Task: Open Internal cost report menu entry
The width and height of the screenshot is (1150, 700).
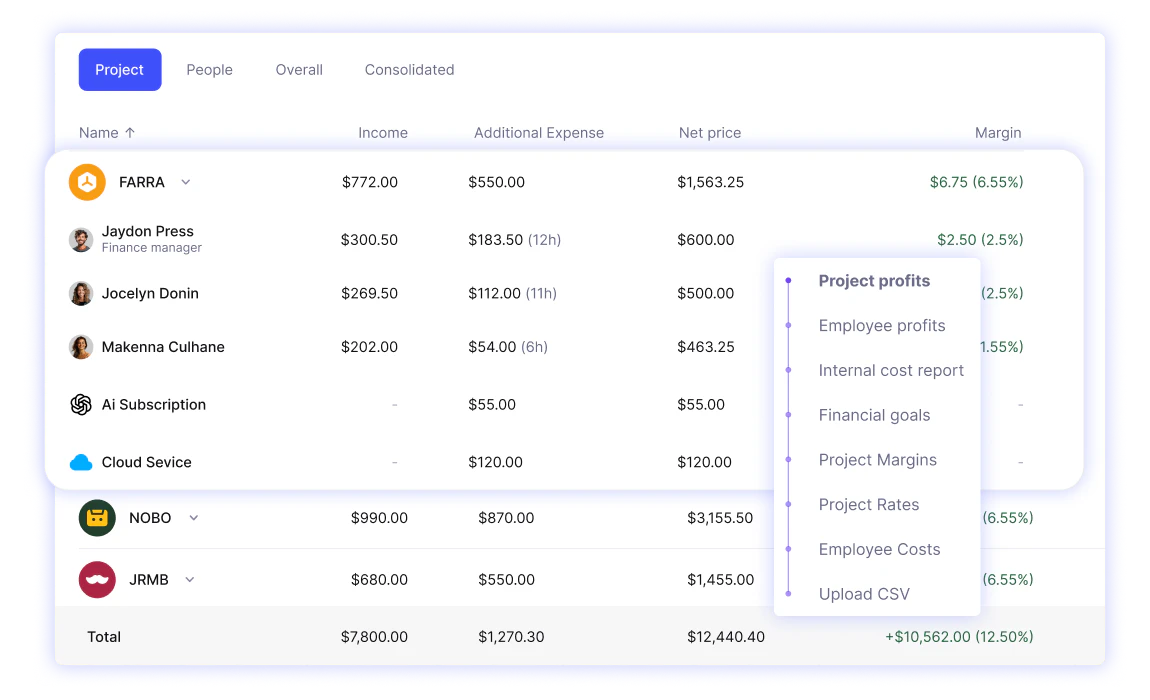Action: [891, 371]
